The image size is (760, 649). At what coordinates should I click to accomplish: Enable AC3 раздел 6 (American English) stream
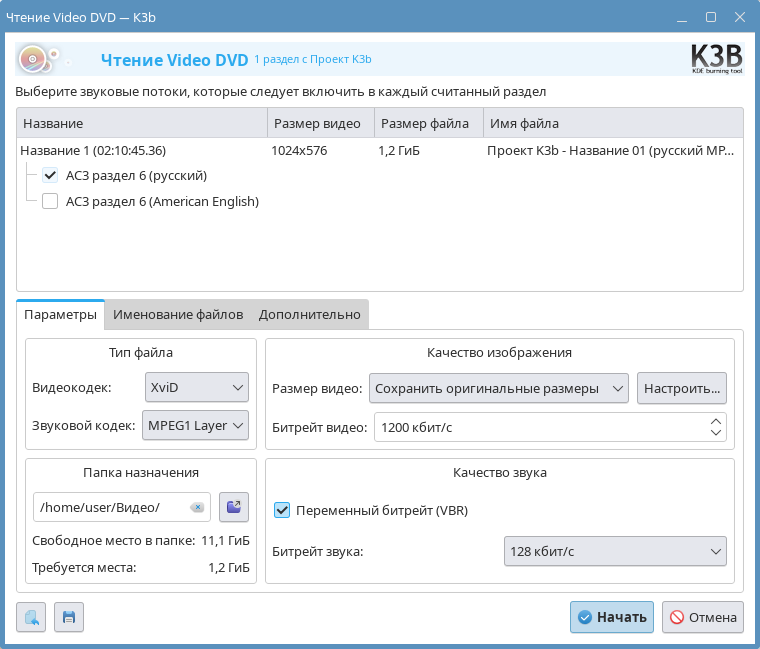(50, 201)
